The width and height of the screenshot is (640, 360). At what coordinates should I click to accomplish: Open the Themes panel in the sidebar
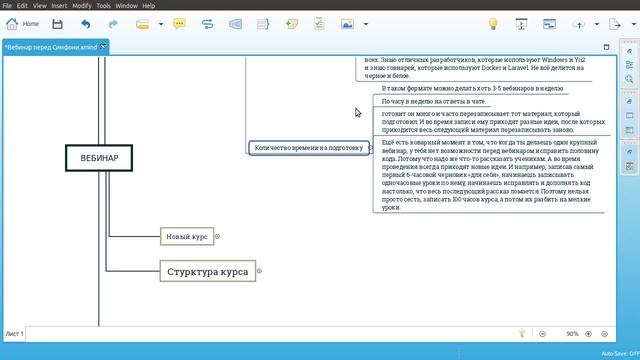[x=629, y=130]
